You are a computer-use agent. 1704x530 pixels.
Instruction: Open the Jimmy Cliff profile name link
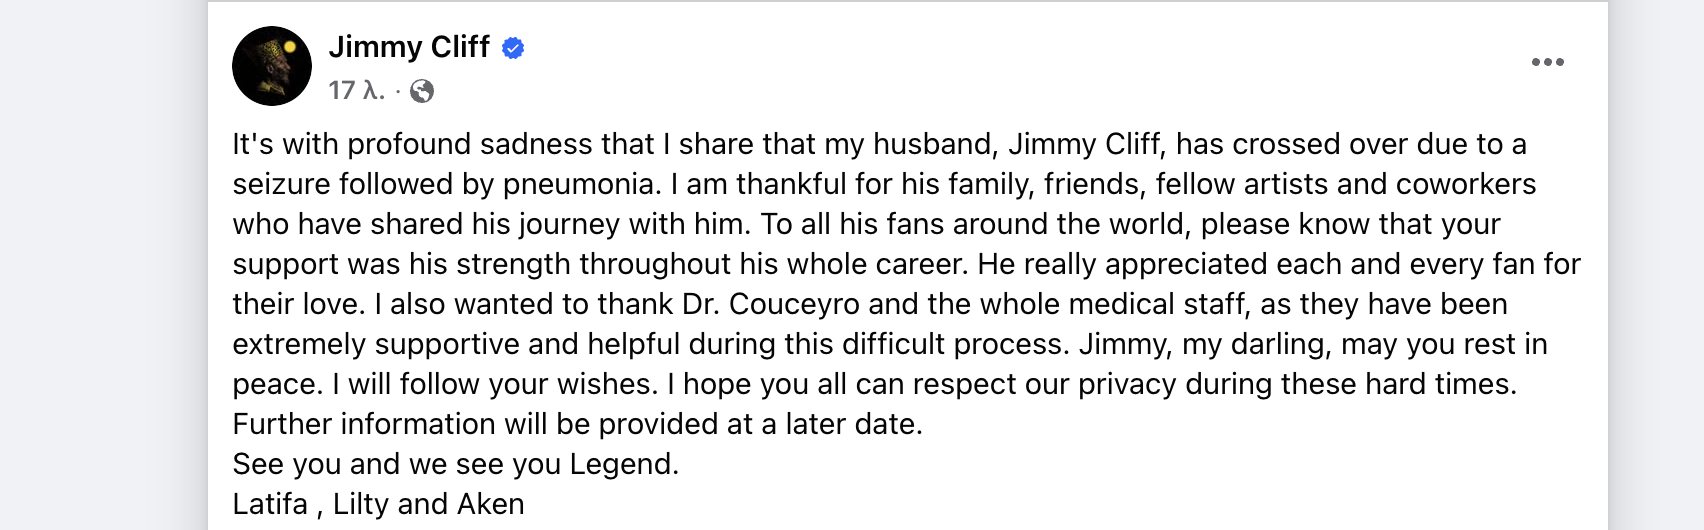[409, 47]
